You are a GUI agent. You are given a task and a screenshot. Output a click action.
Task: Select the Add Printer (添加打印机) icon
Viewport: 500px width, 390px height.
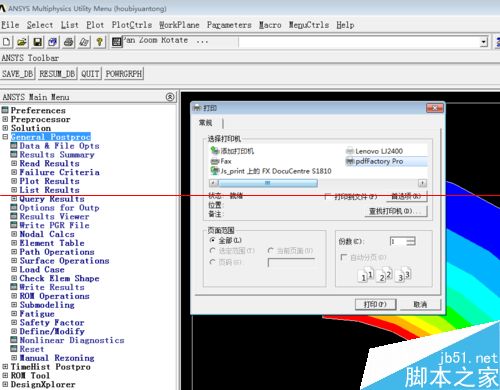click(x=214, y=151)
